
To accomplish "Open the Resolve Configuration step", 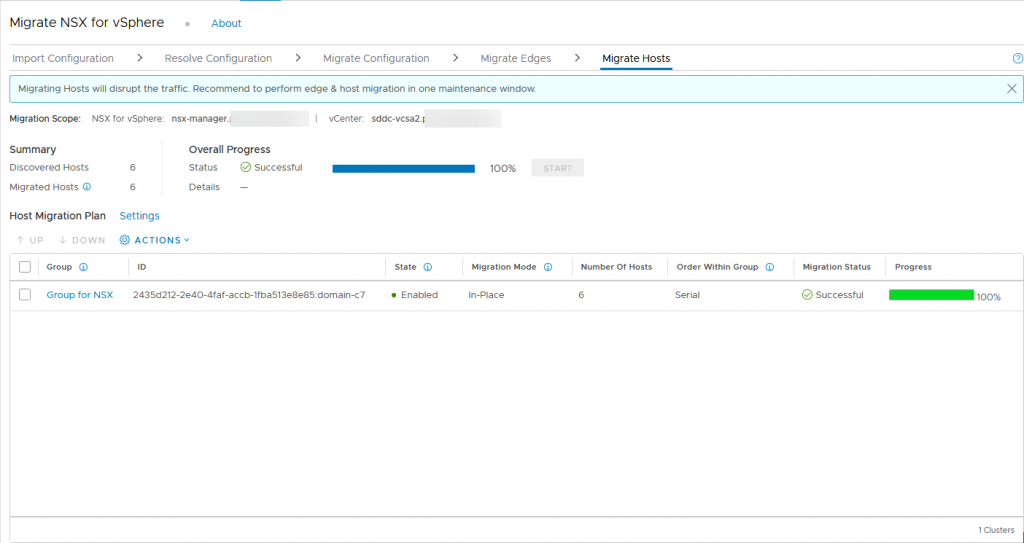I will tap(218, 58).
